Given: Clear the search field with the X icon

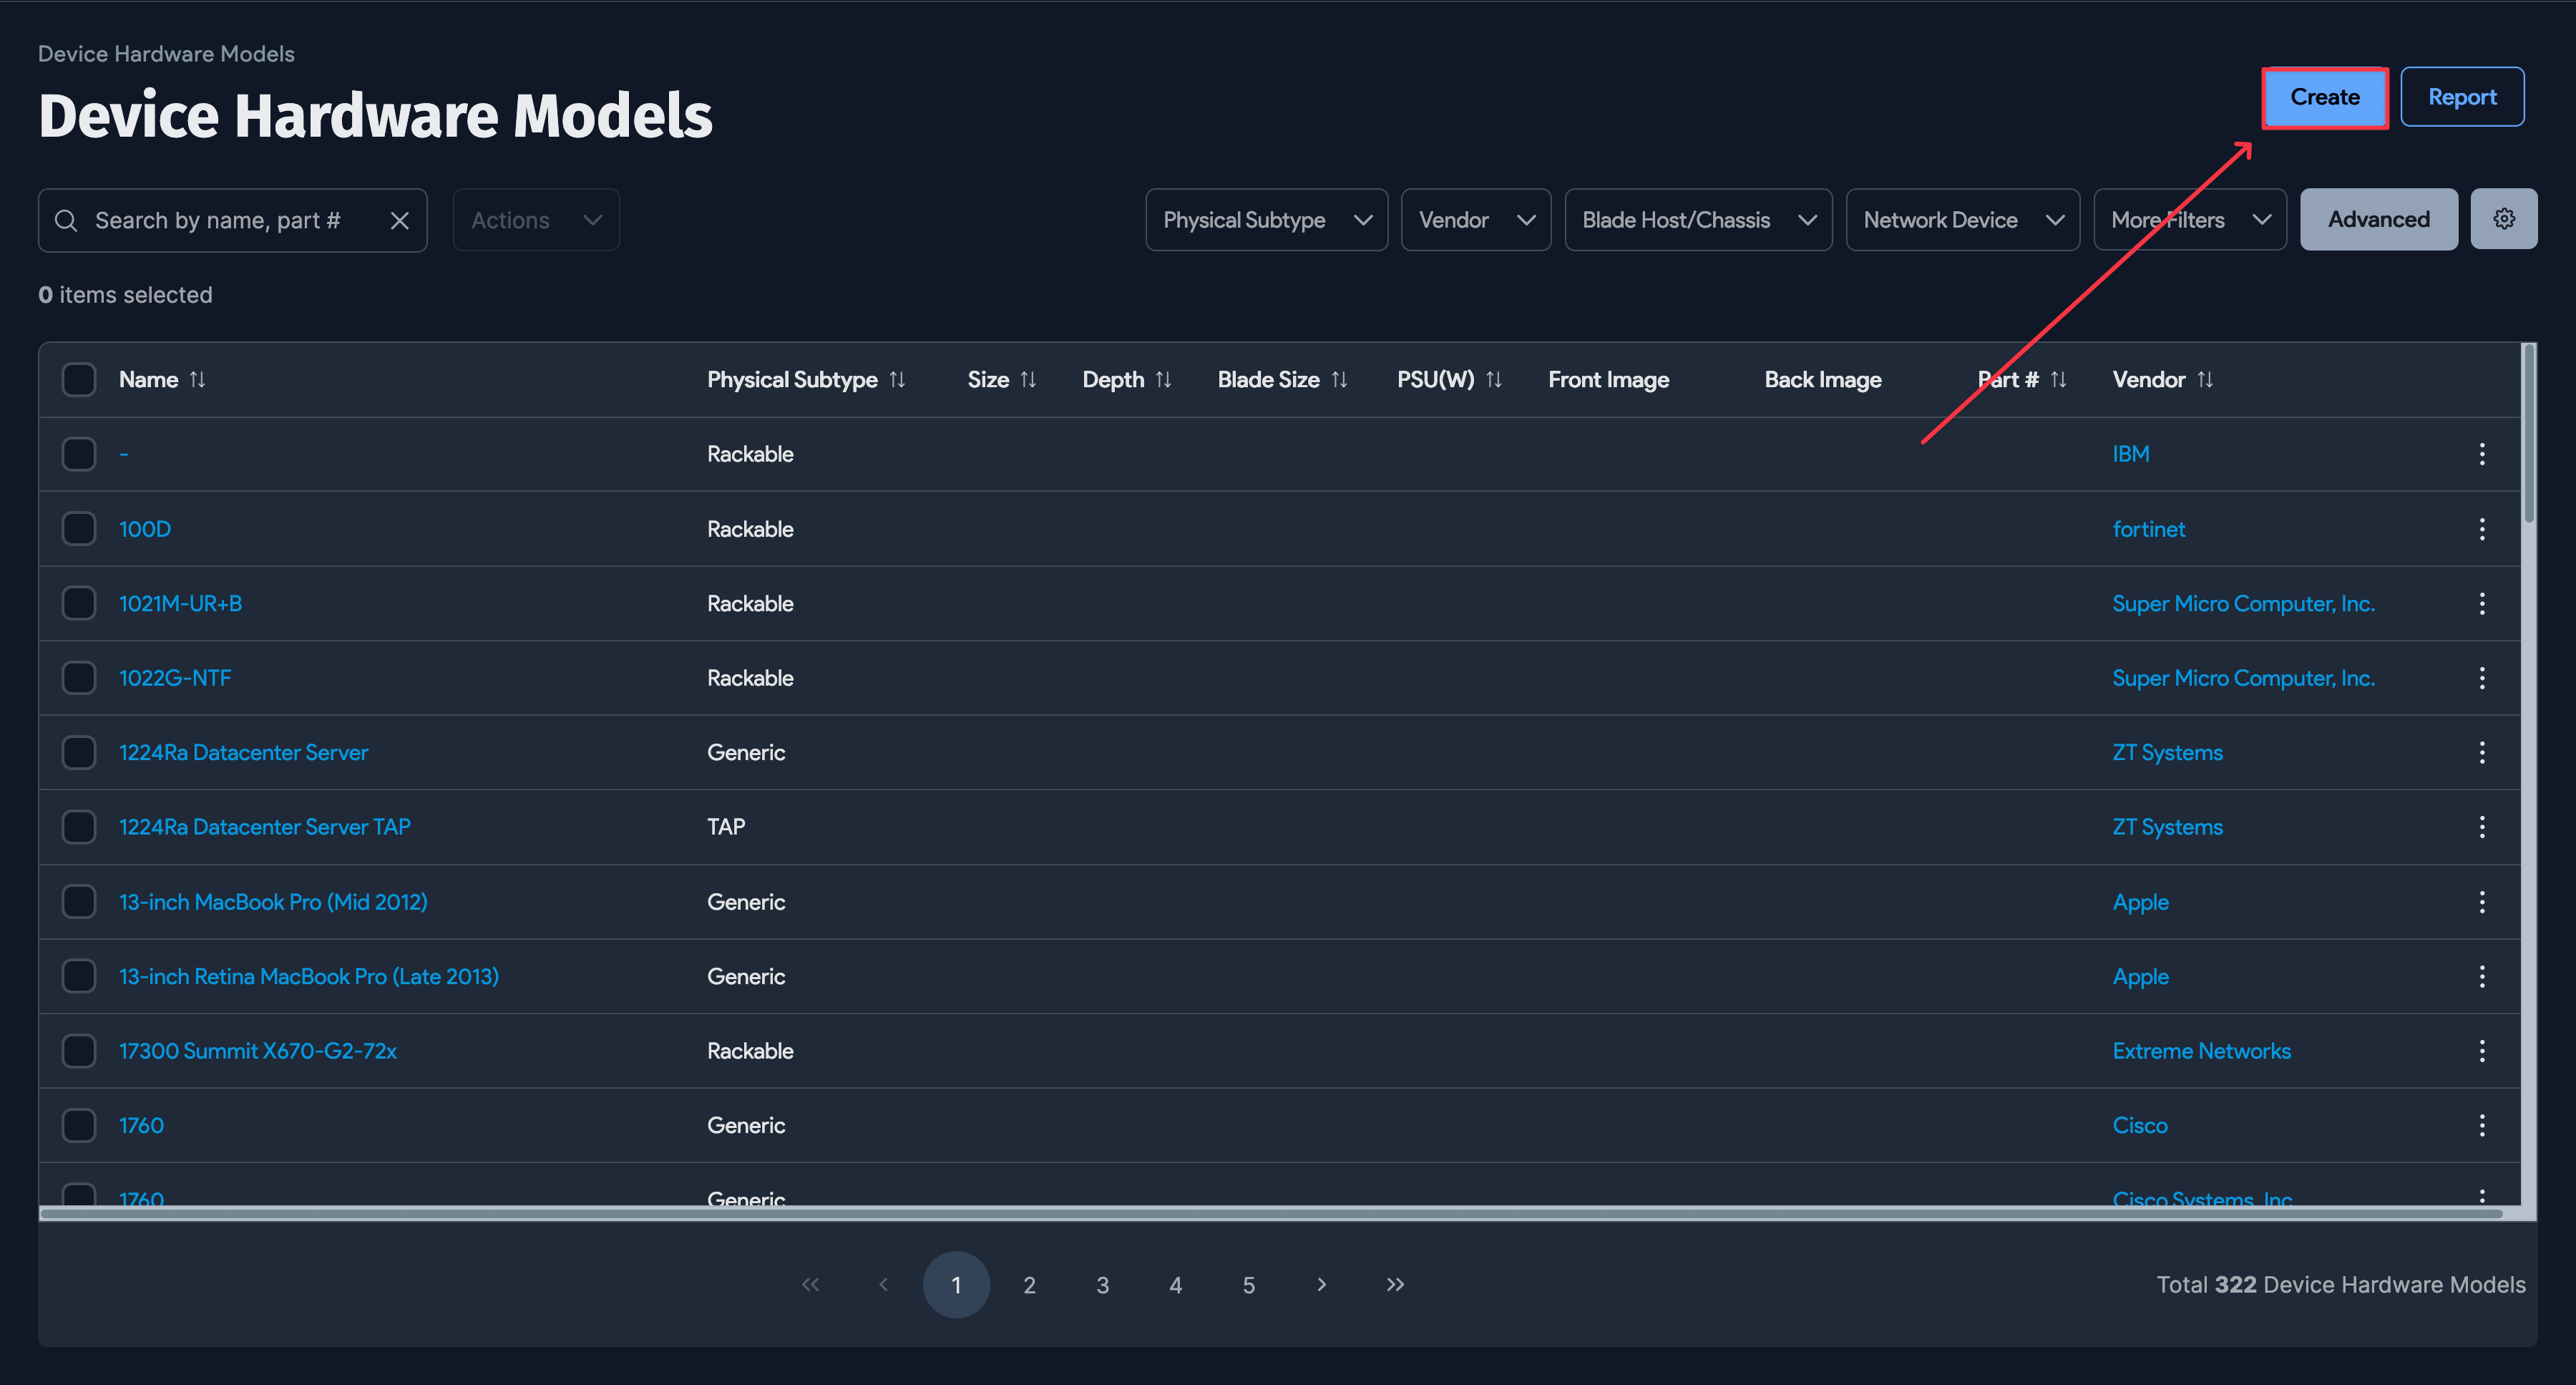Looking at the screenshot, I should (400, 220).
